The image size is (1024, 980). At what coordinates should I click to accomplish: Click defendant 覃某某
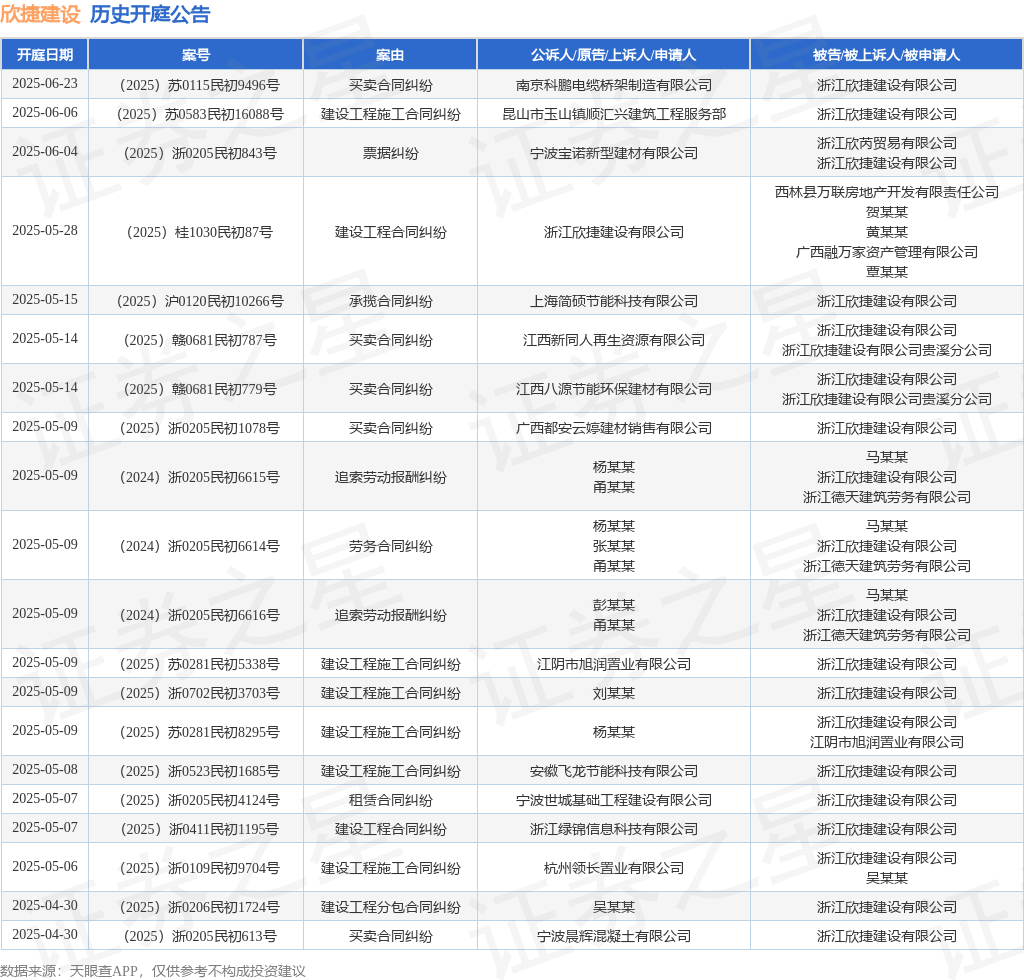pyautogui.click(x=886, y=272)
